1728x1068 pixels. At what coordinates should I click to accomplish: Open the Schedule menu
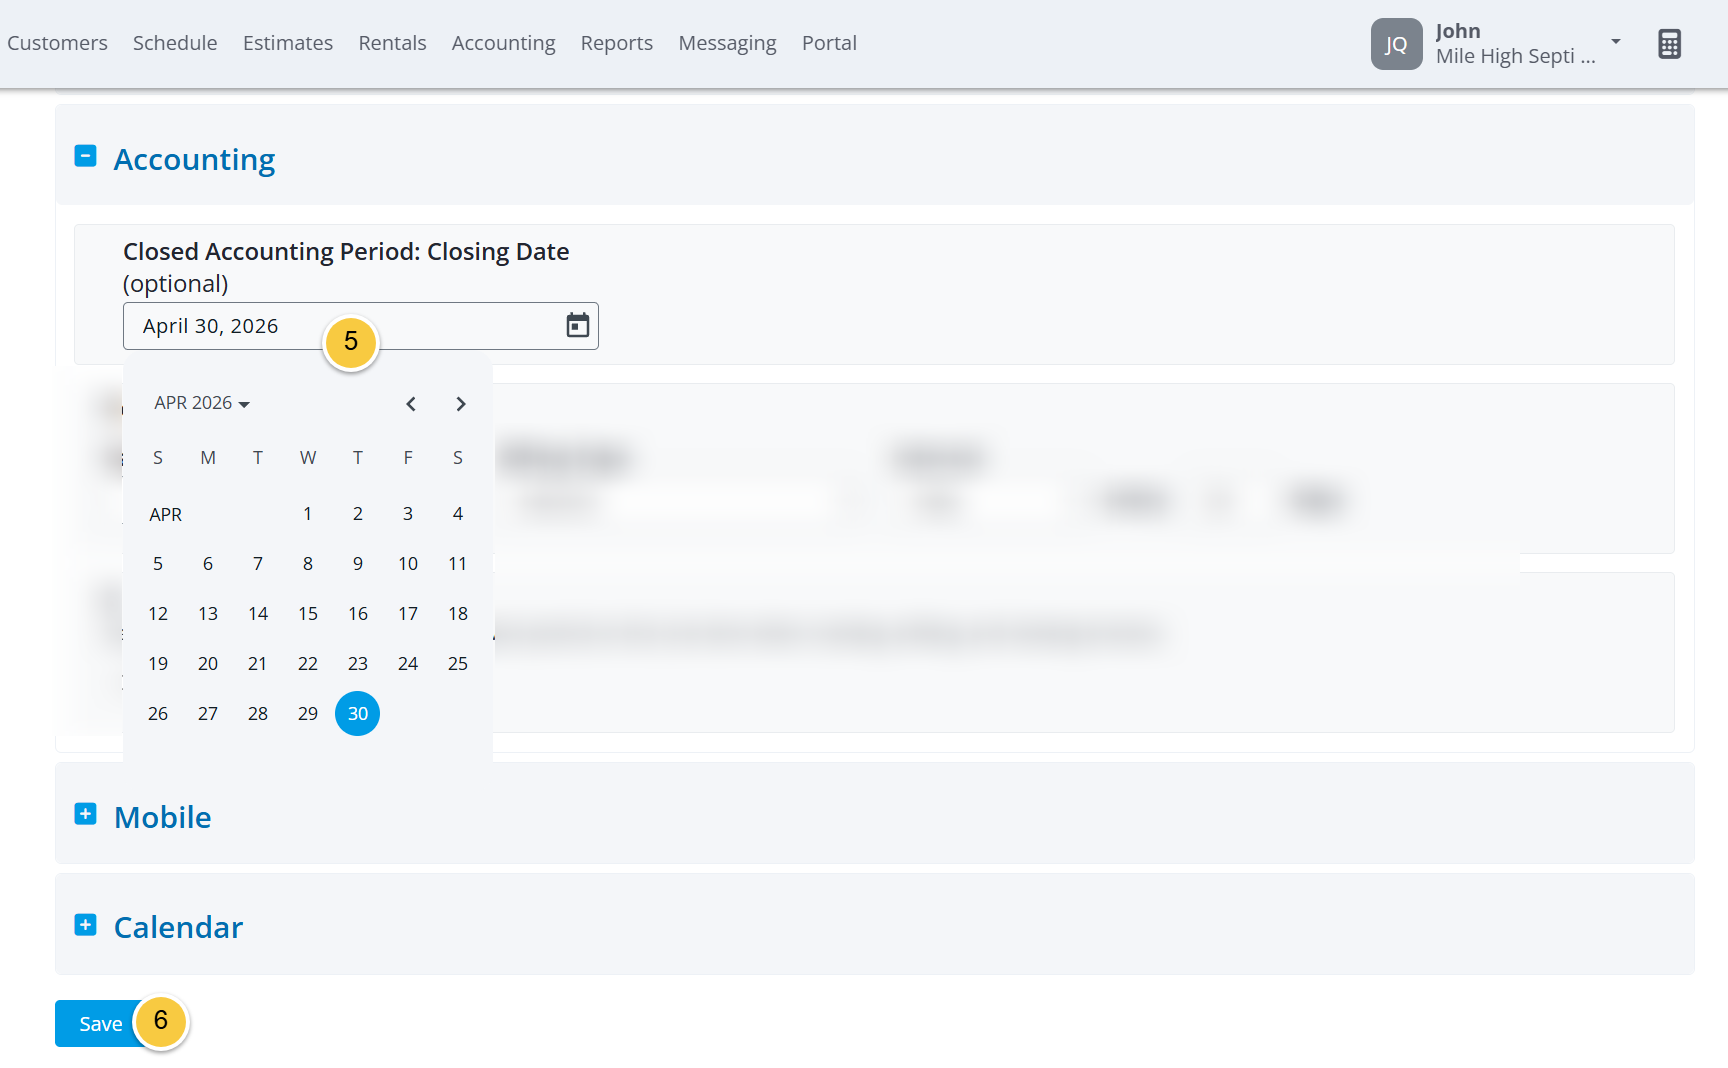click(x=175, y=43)
